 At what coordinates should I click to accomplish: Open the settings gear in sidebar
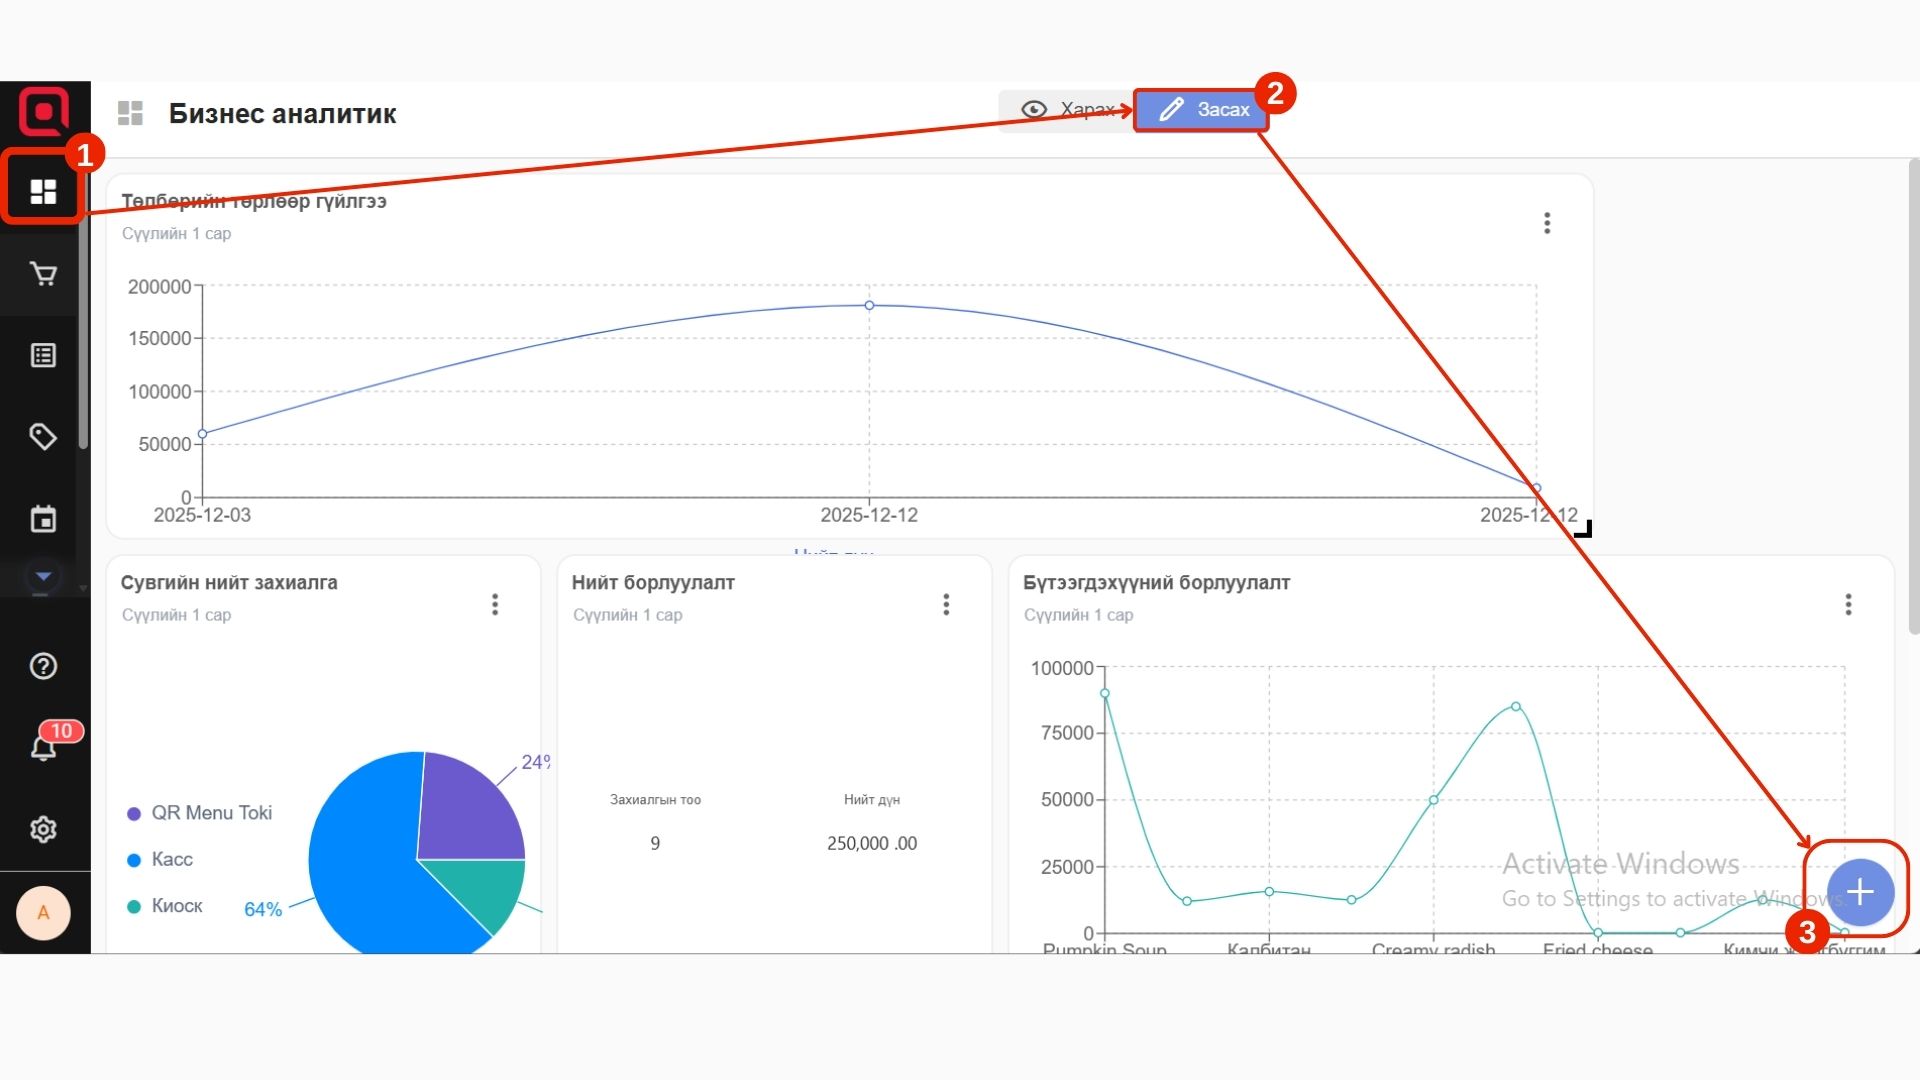43,829
